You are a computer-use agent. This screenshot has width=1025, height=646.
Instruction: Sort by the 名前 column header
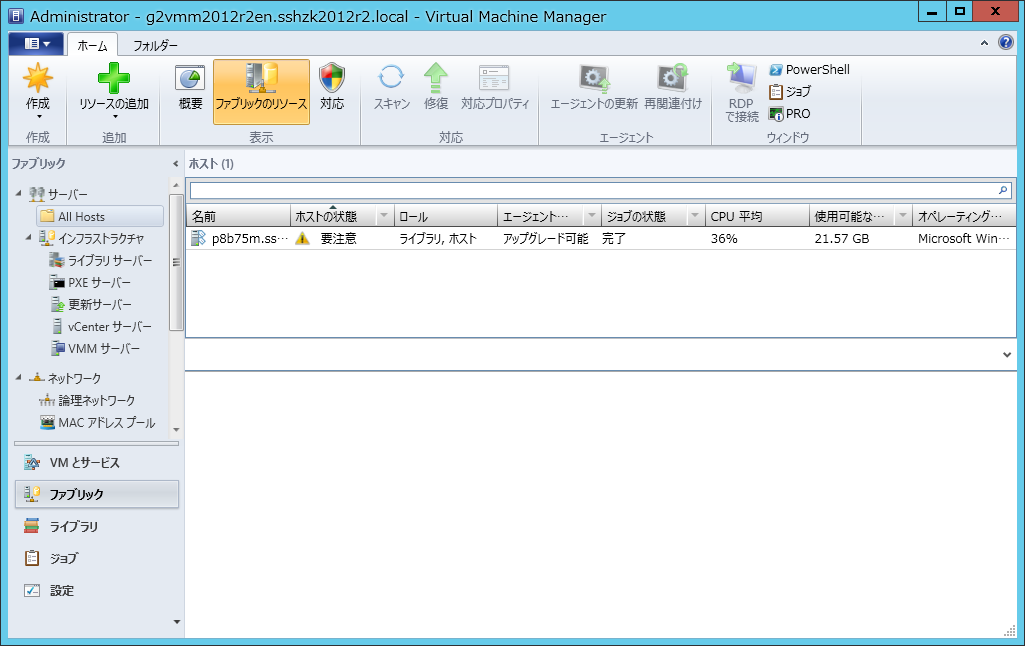tap(238, 216)
